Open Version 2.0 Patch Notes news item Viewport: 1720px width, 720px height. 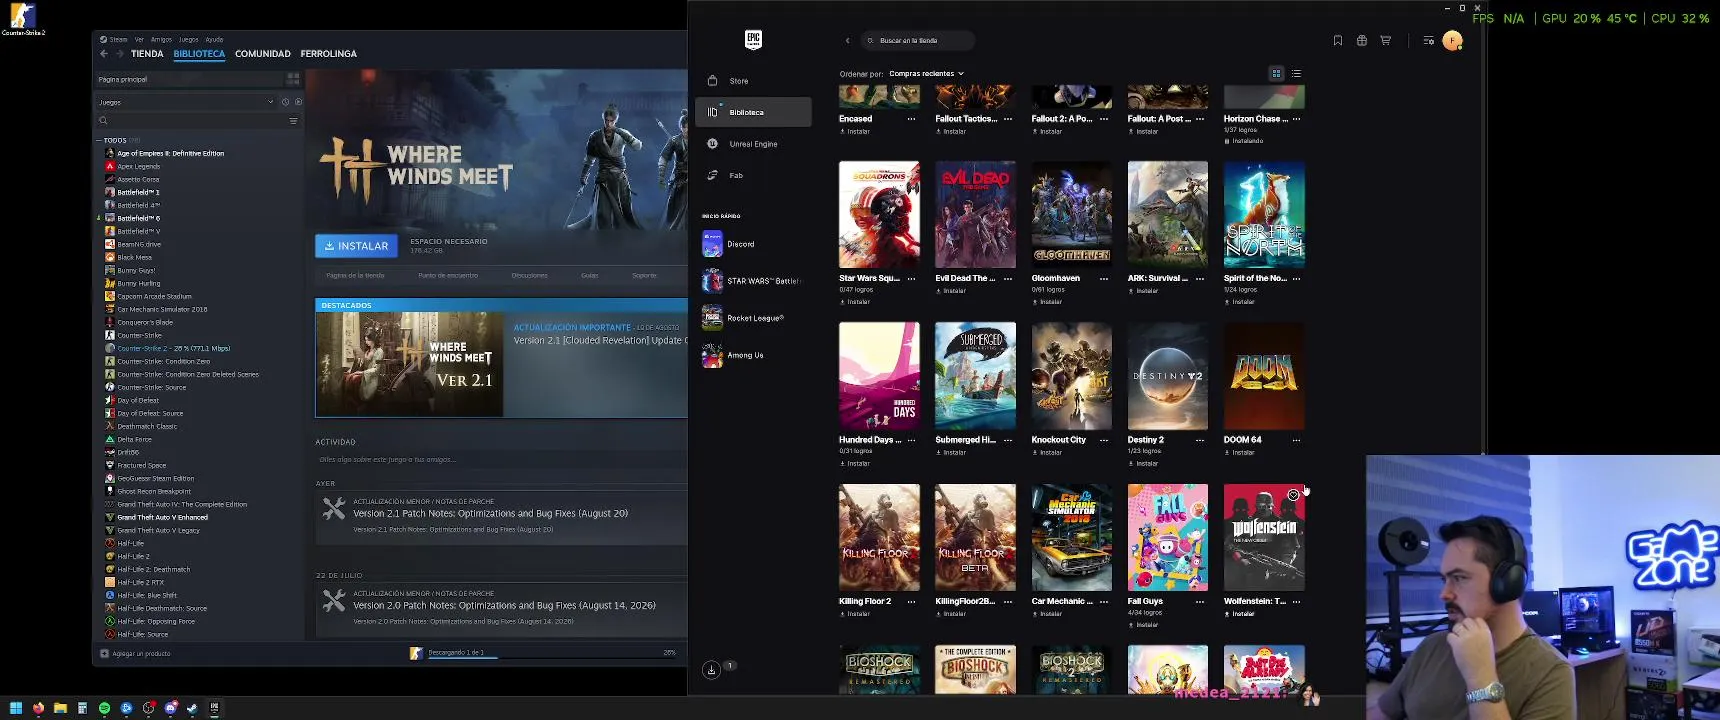click(x=501, y=611)
